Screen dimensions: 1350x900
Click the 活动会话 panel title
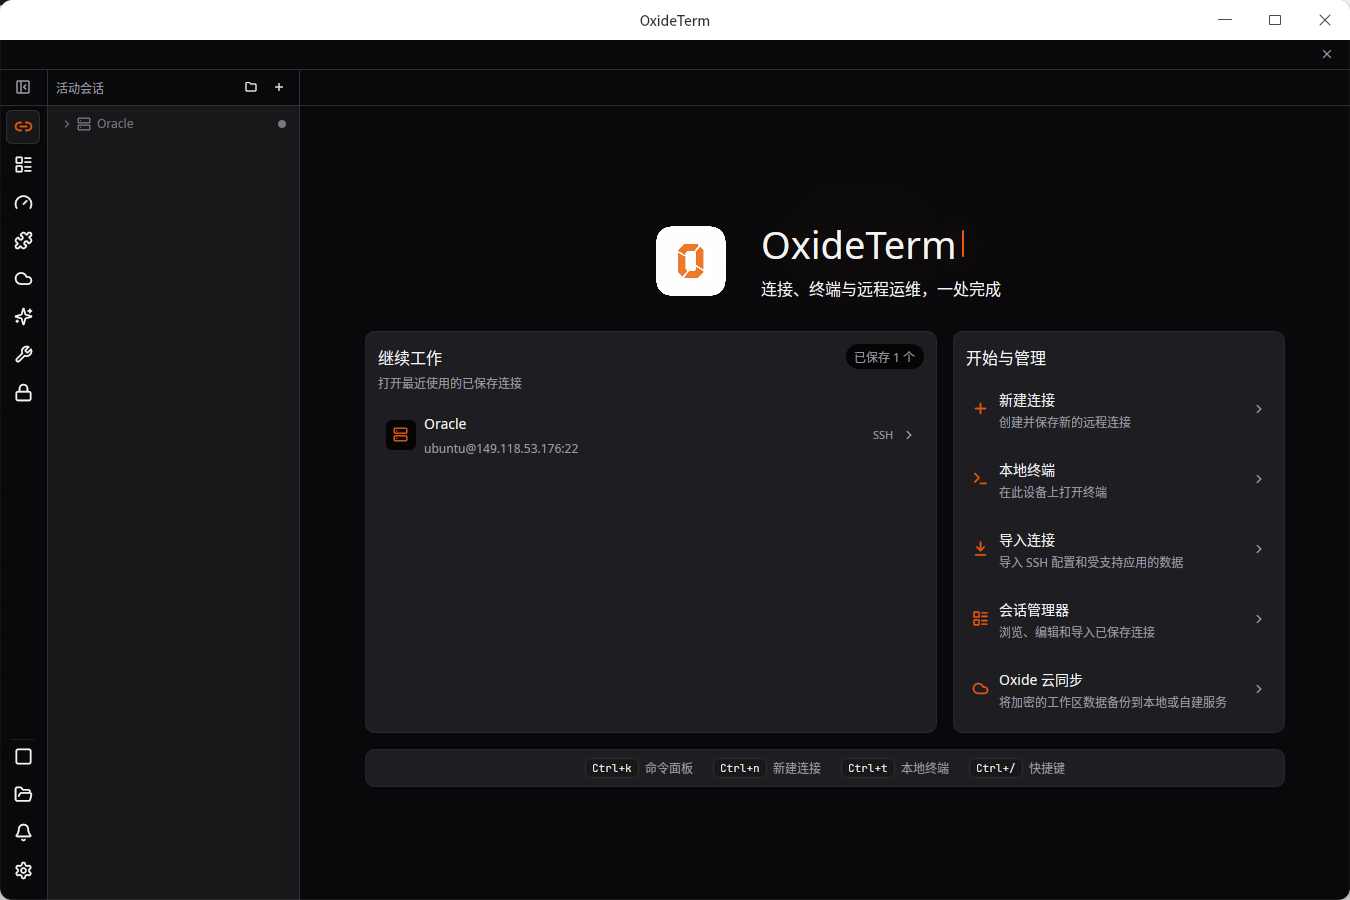(x=80, y=88)
